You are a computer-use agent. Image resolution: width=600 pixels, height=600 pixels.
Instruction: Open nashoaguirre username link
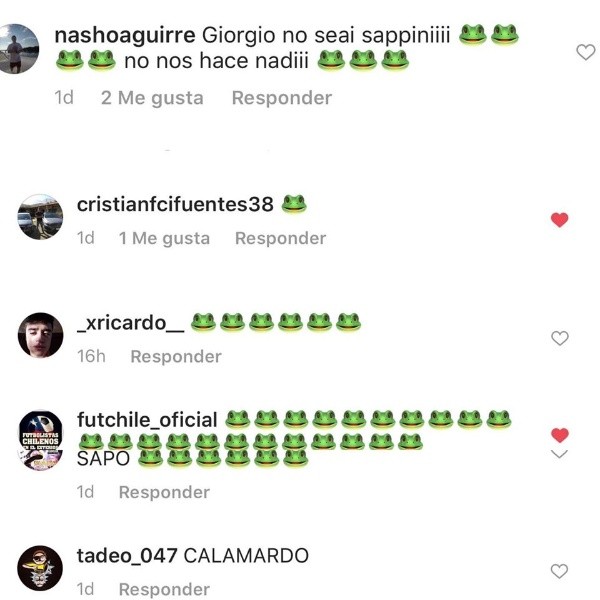tap(125, 36)
